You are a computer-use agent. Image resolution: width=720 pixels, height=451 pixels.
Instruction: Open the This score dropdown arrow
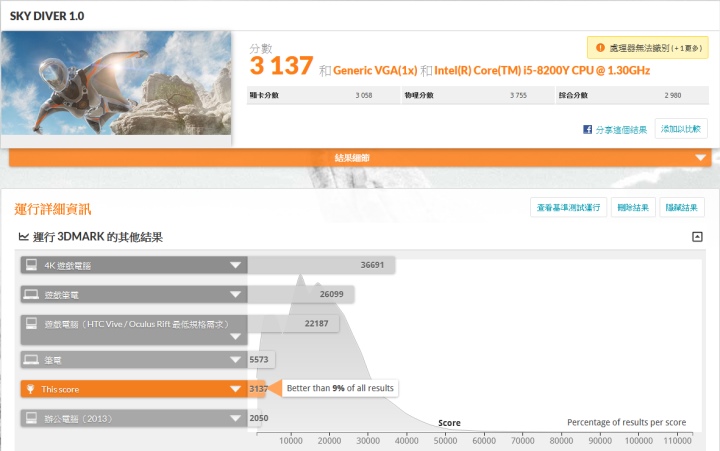click(236, 389)
